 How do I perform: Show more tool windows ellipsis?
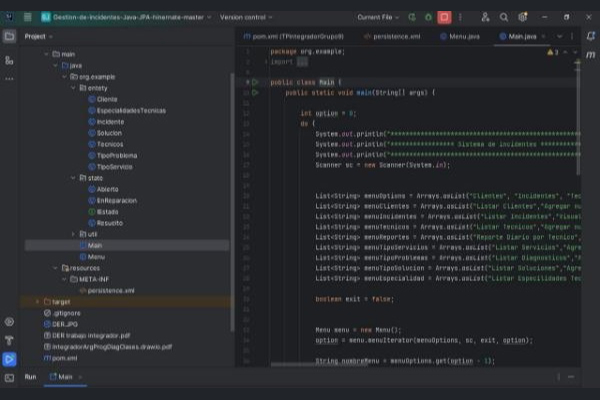point(9,79)
